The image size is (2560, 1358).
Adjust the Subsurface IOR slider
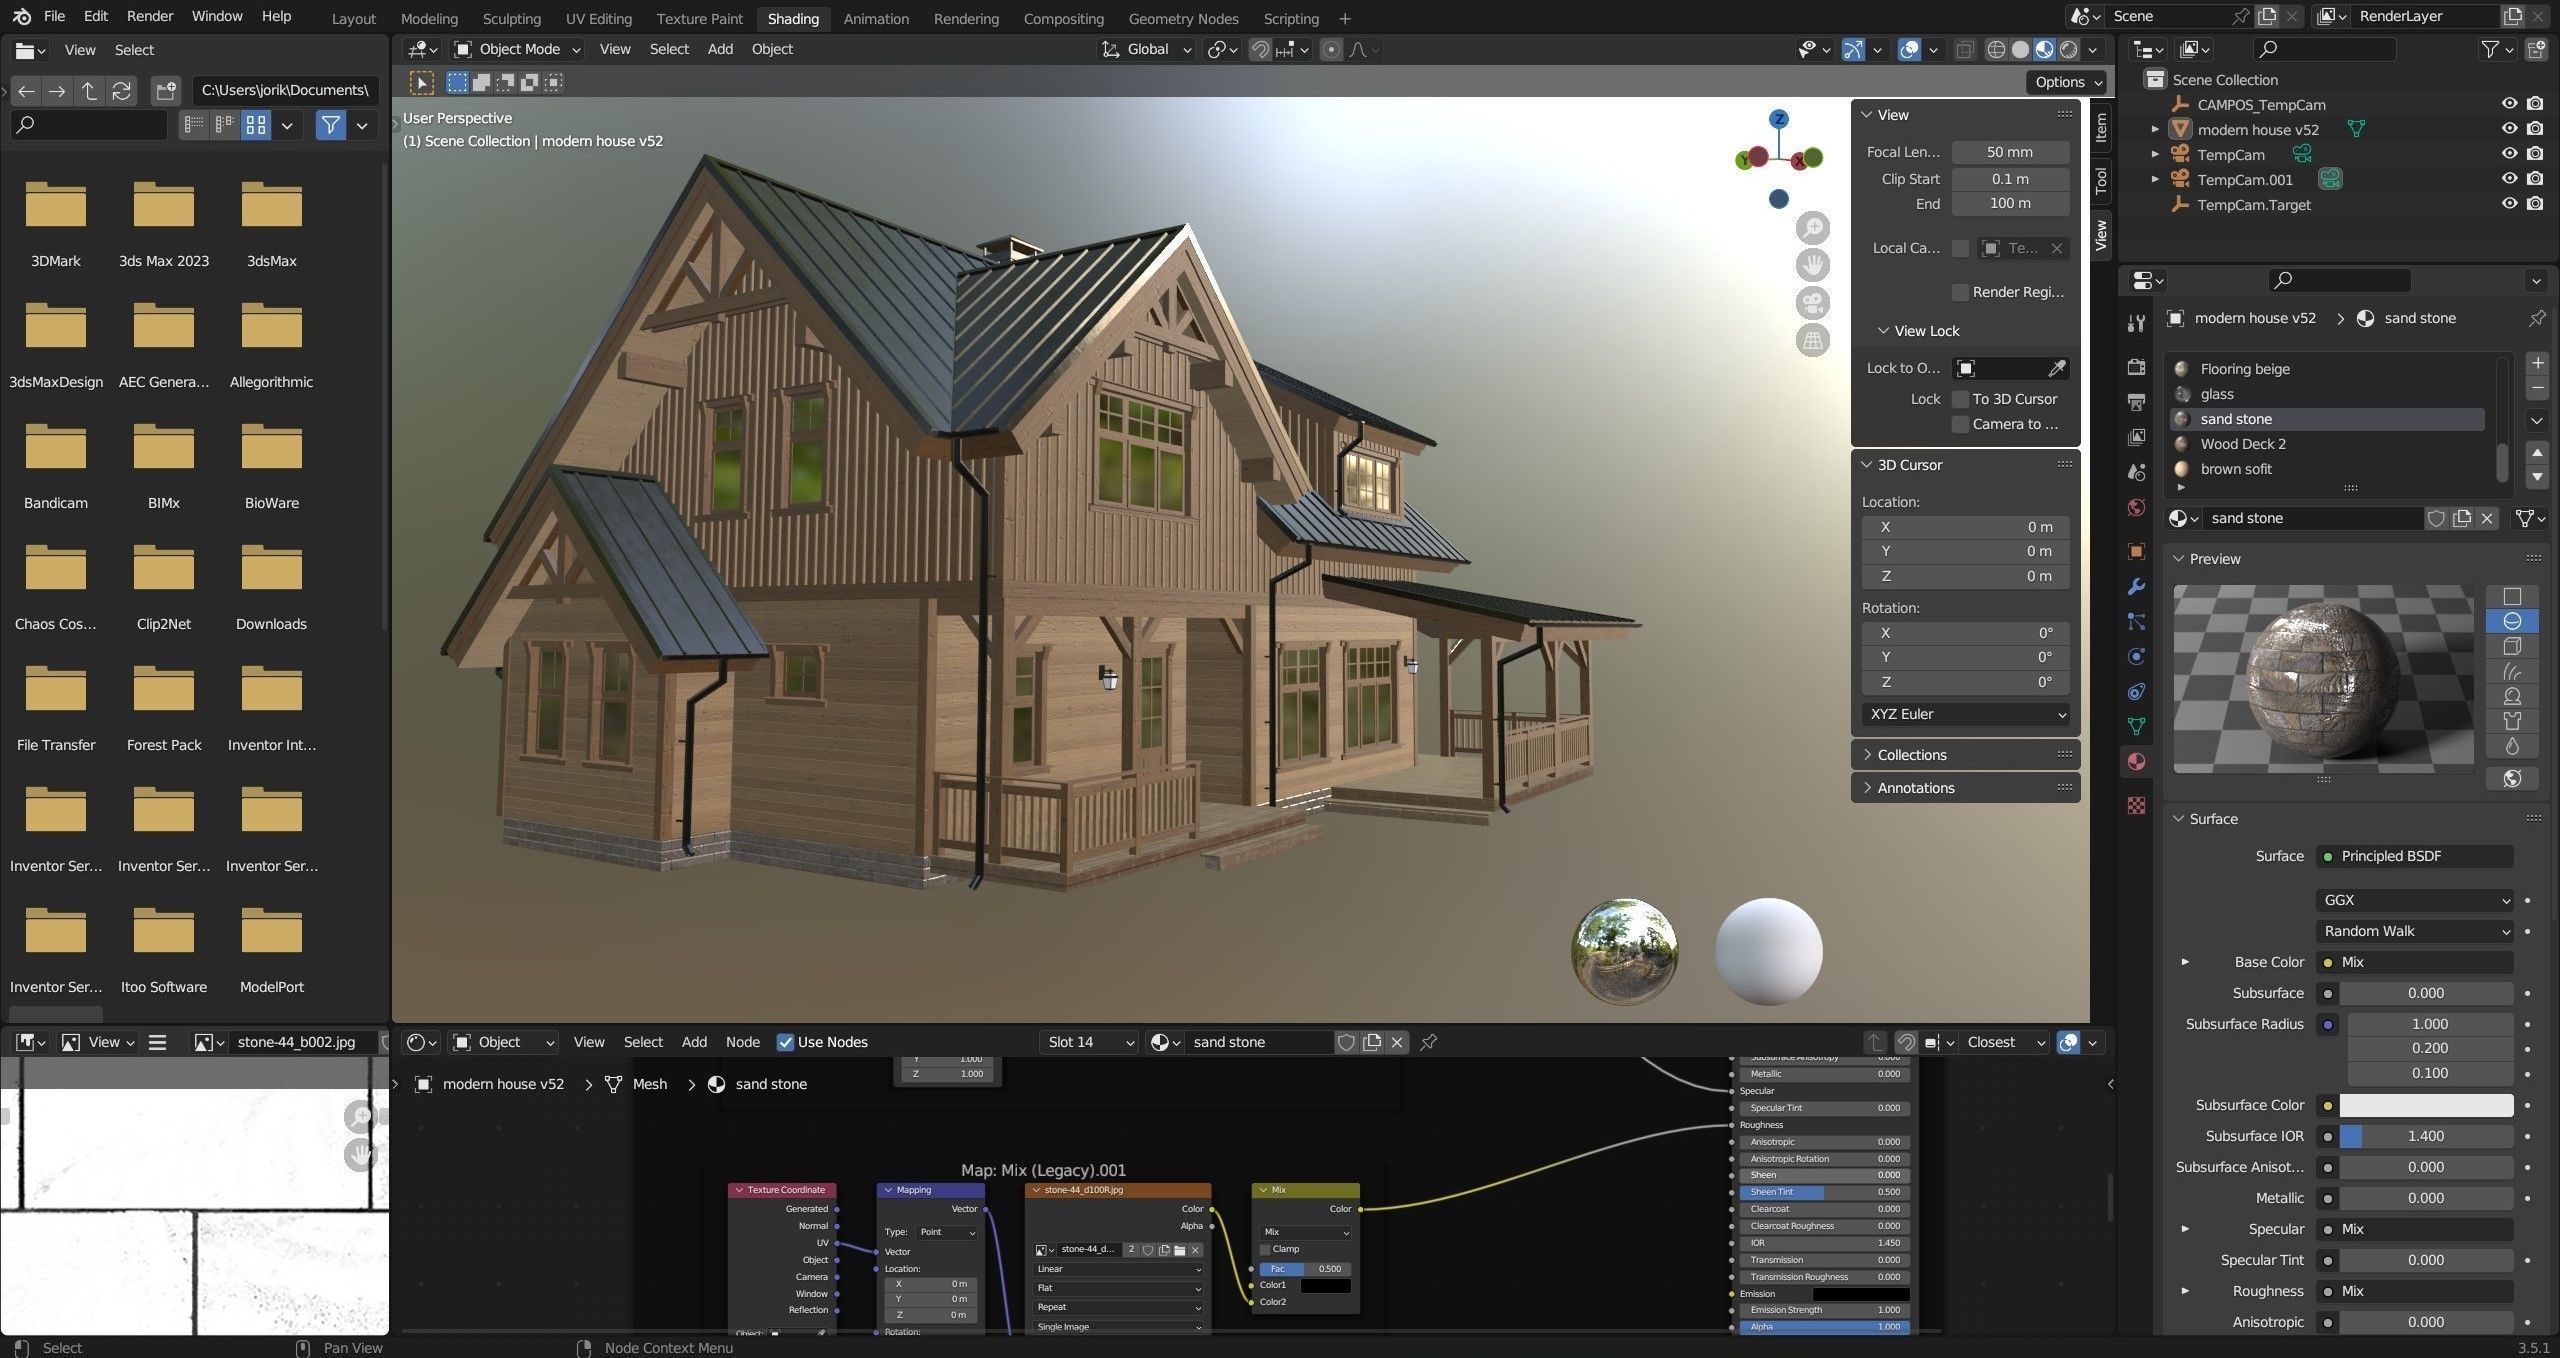[x=2425, y=1136]
